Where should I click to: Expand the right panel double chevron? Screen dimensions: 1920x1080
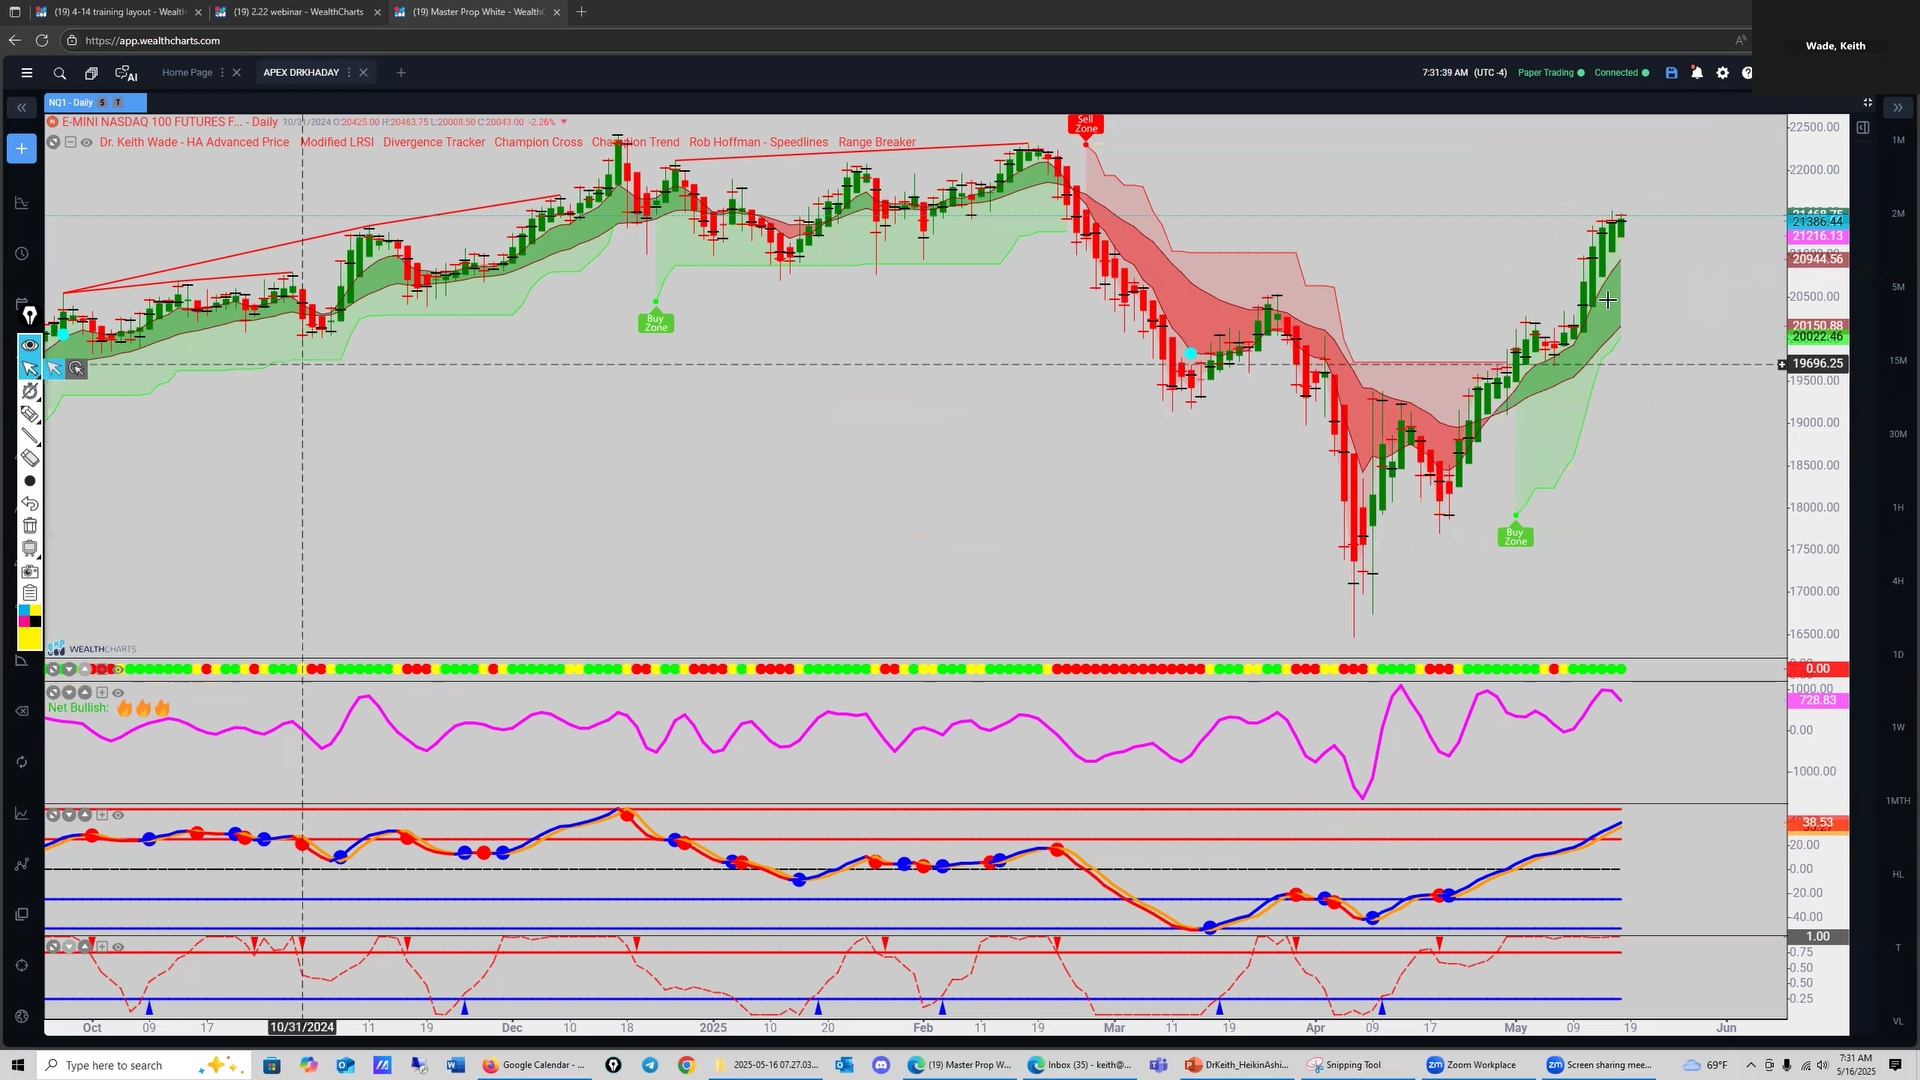coord(1898,107)
